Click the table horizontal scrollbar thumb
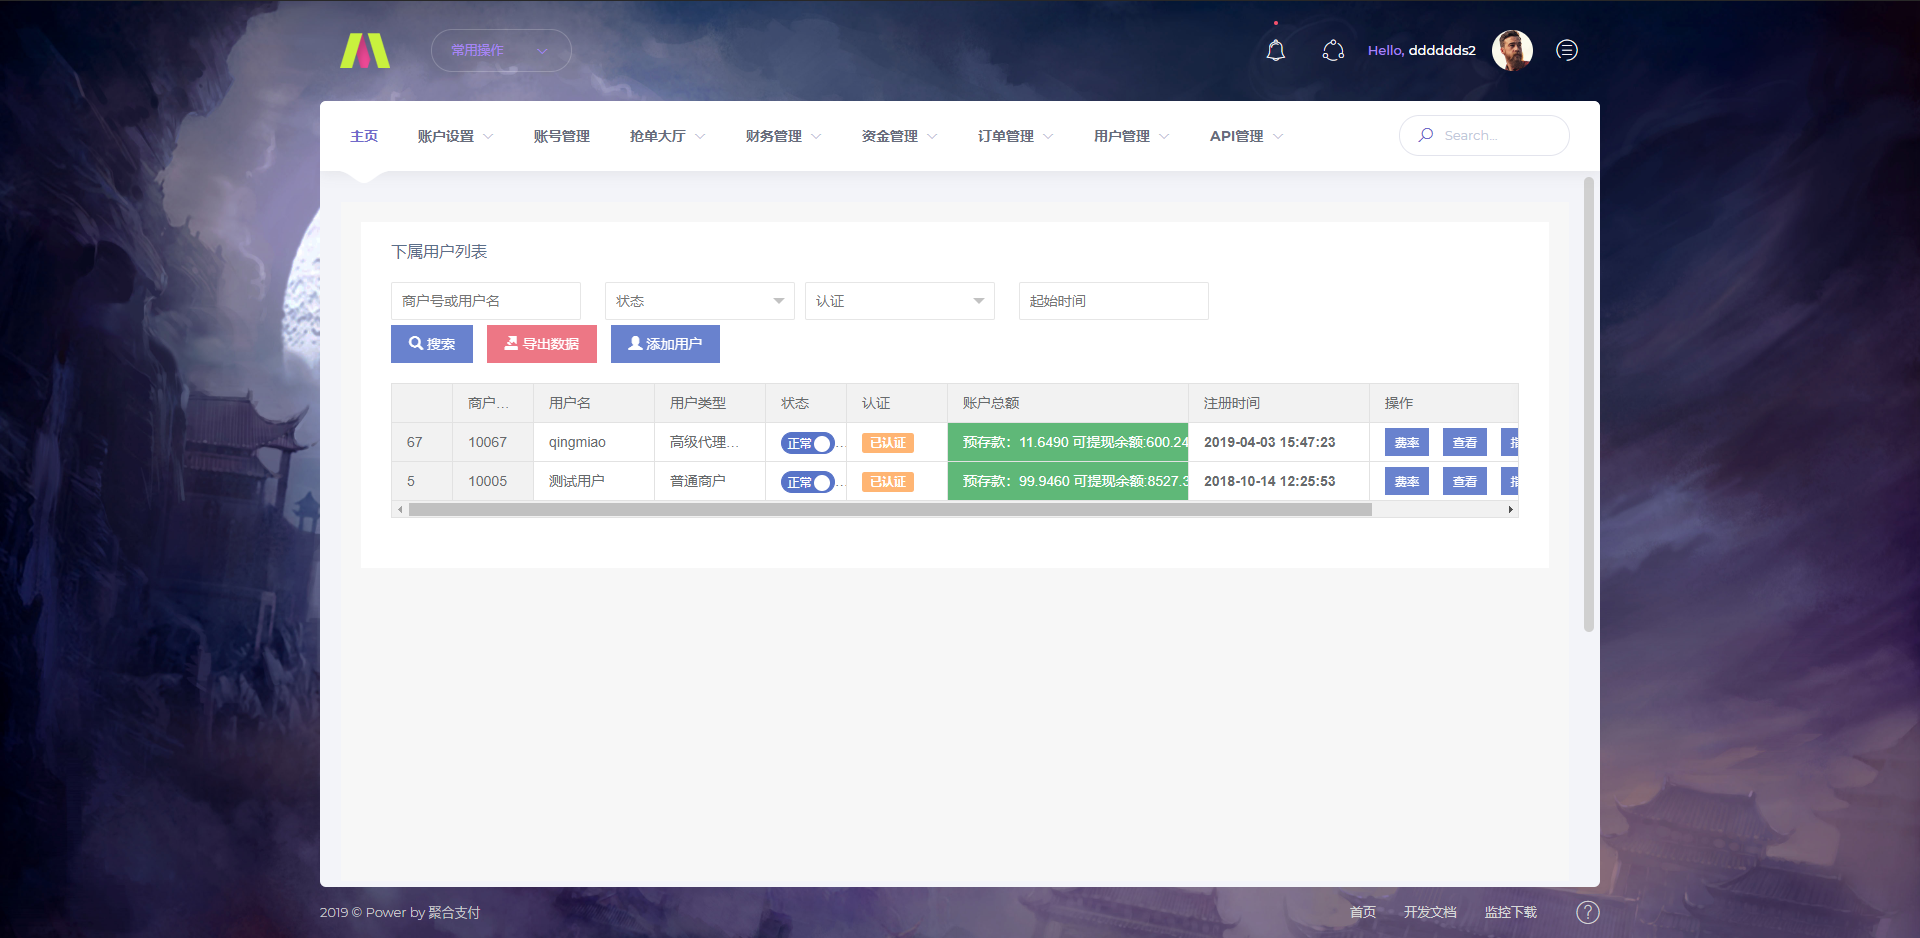1920x938 pixels. pyautogui.click(x=890, y=509)
